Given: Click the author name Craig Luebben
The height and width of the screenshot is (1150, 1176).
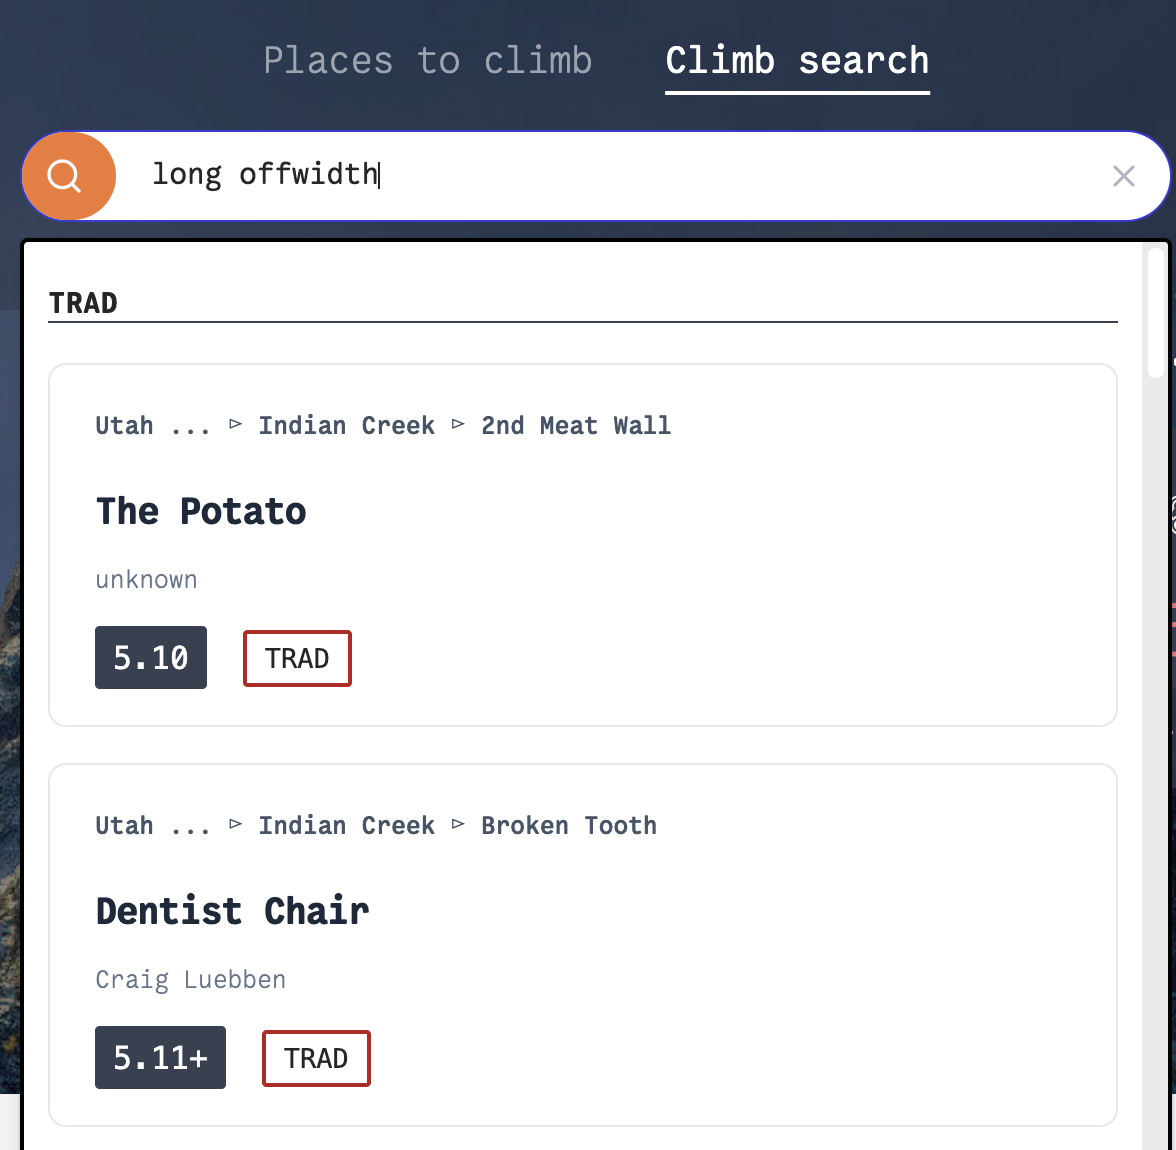Looking at the screenshot, I should coord(190,979).
